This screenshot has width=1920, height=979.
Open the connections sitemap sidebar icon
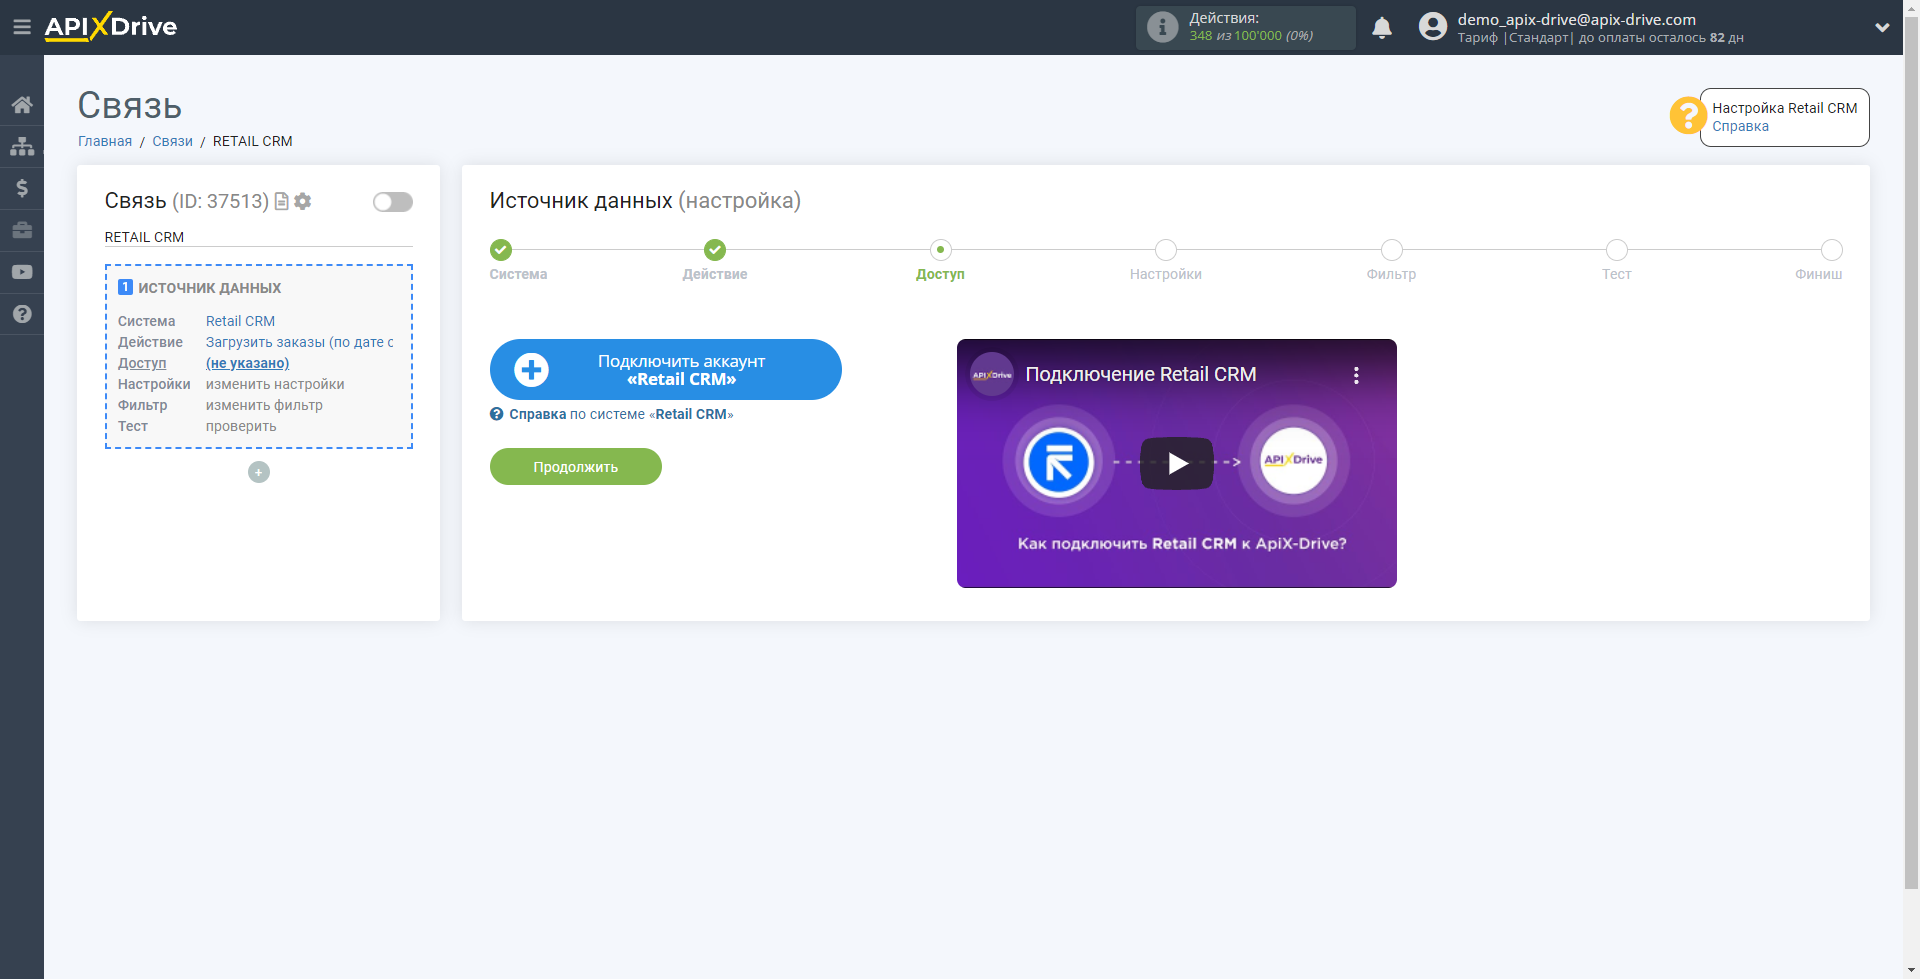[22, 147]
